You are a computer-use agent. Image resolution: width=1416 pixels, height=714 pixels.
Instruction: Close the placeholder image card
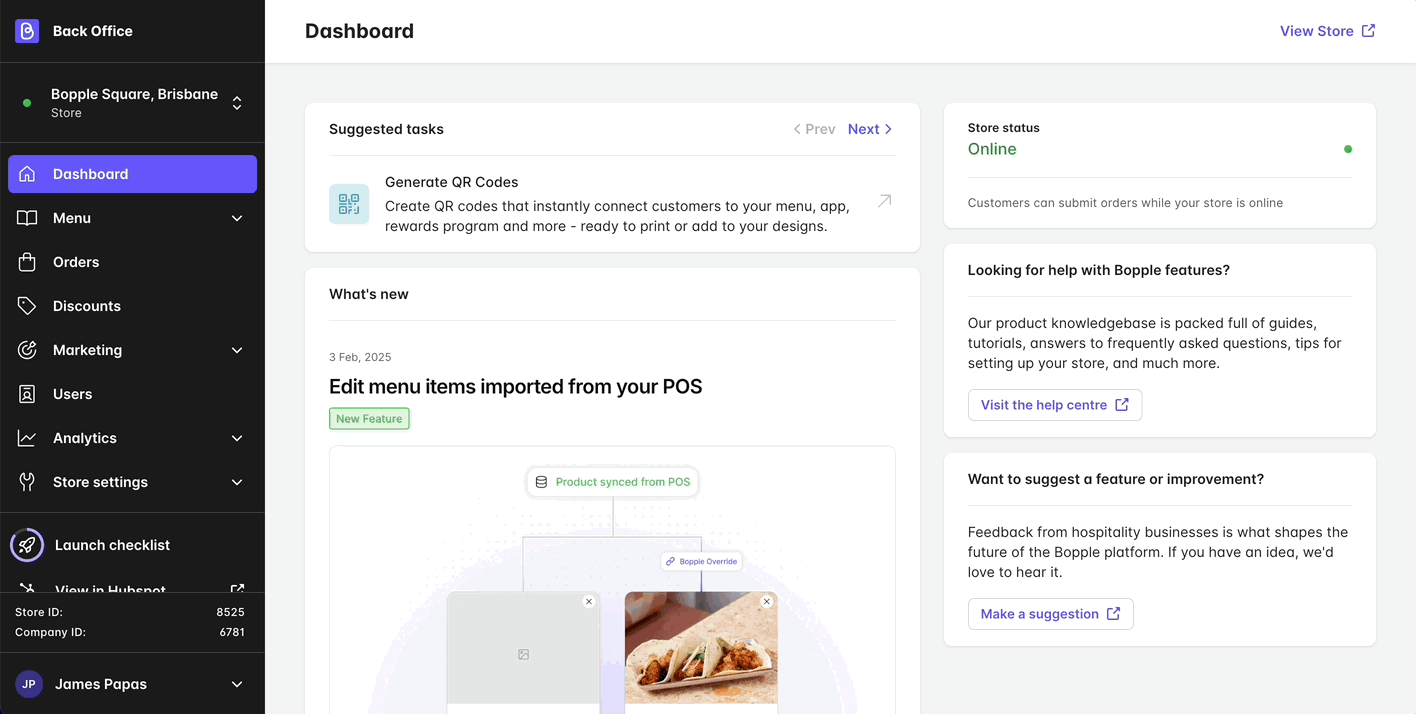click(x=589, y=601)
